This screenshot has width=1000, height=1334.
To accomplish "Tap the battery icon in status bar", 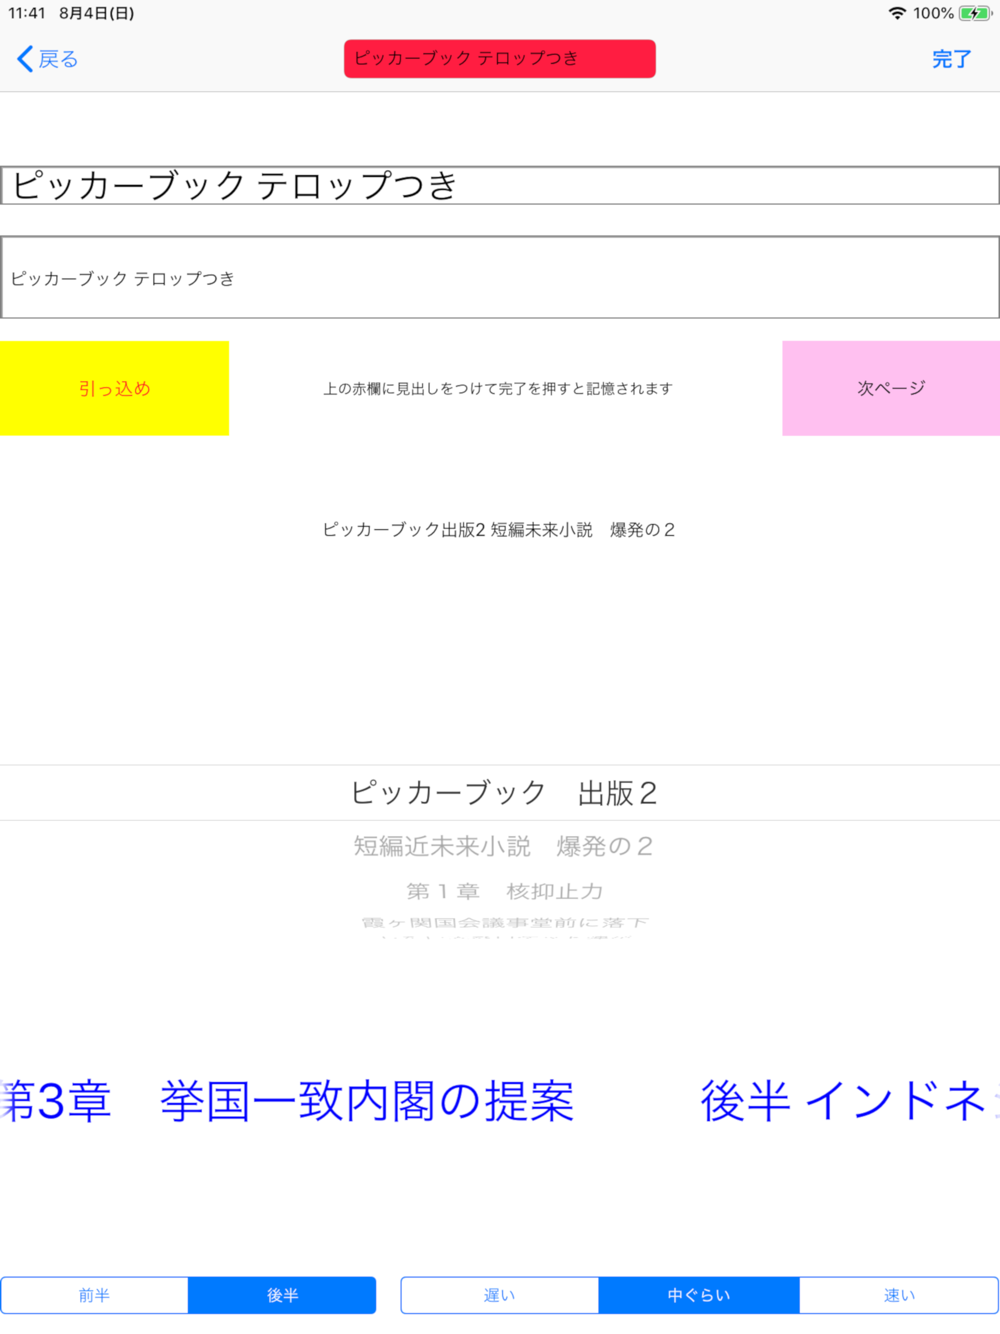I will 975,13.
